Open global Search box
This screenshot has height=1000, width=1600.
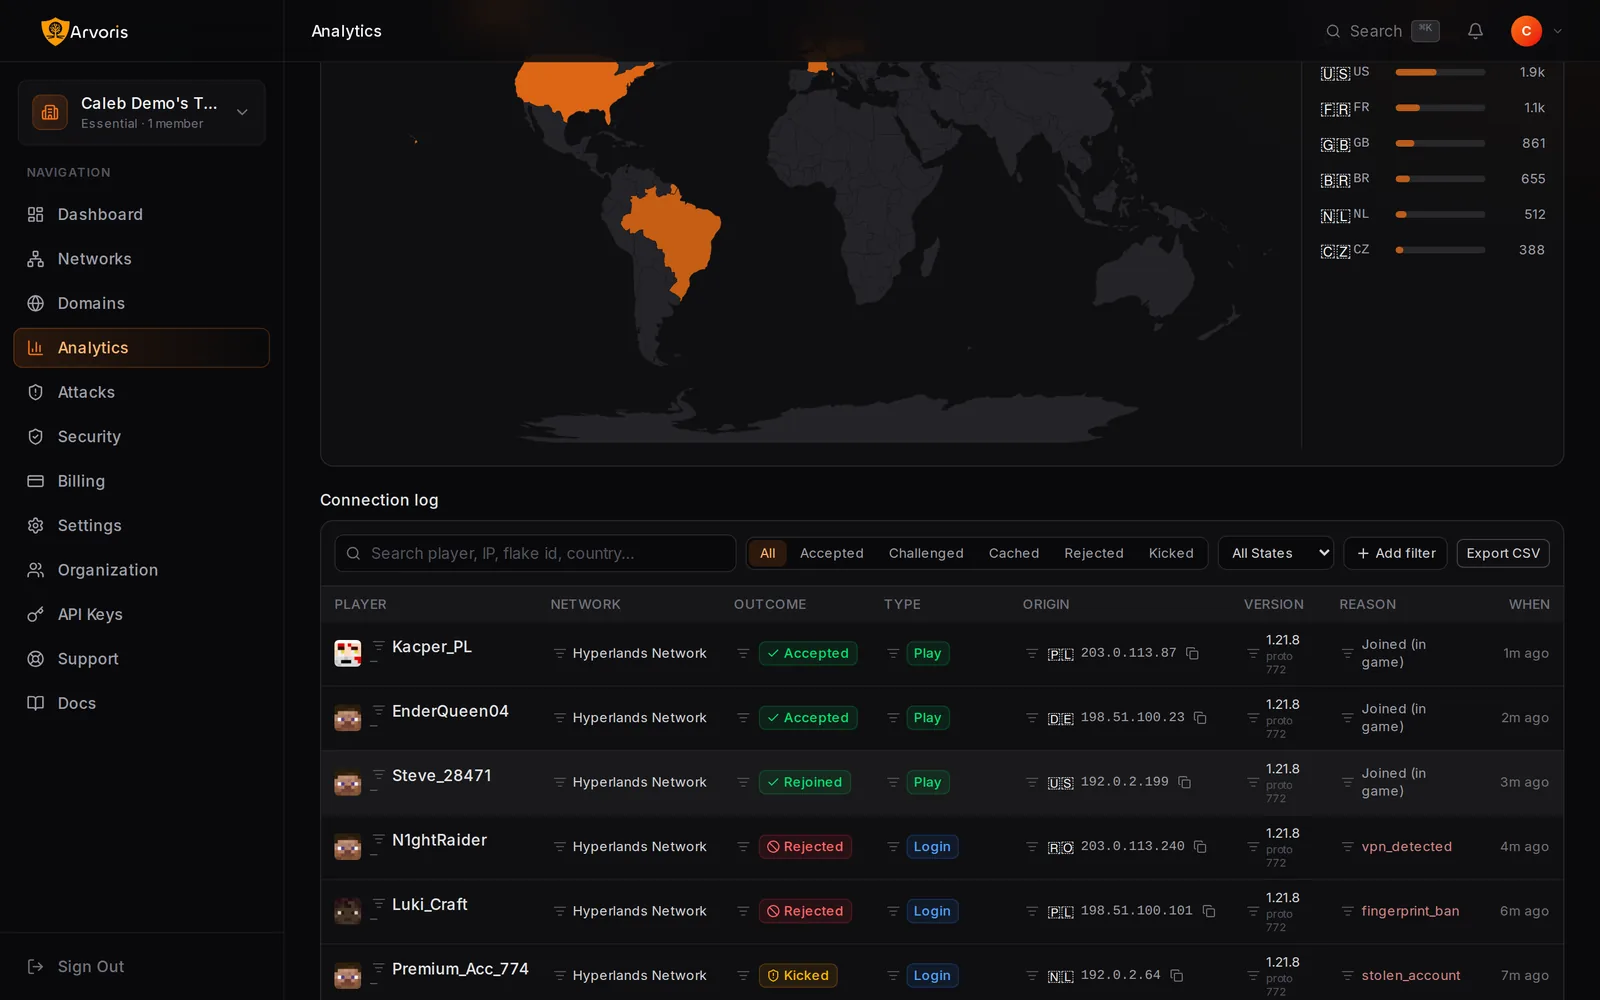[1382, 31]
